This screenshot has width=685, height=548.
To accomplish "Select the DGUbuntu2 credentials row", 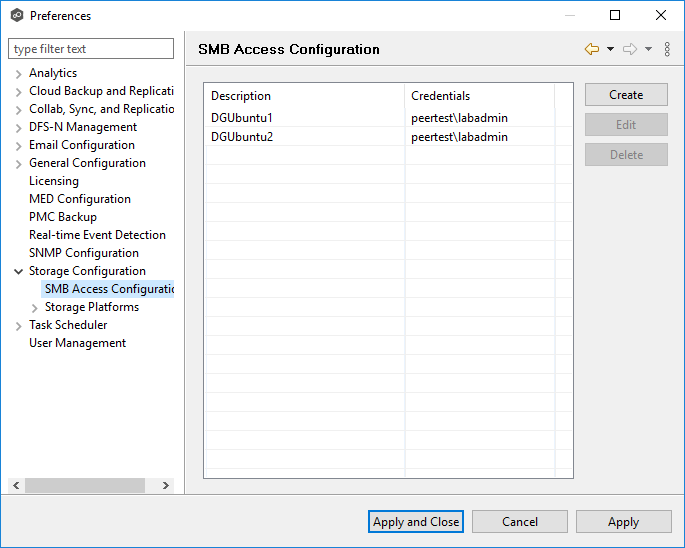I will pos(459,137).
